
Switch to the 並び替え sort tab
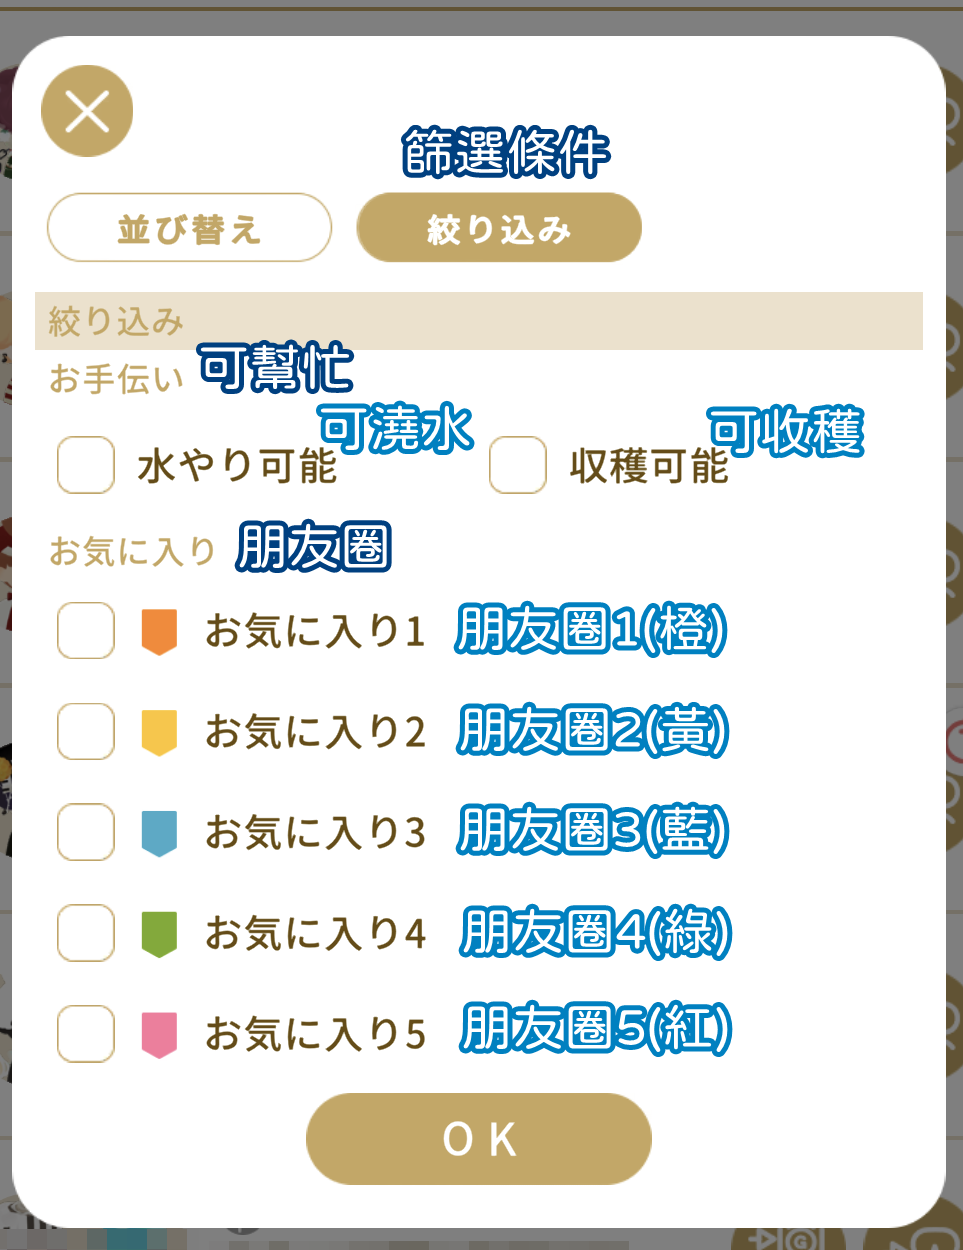189,228
